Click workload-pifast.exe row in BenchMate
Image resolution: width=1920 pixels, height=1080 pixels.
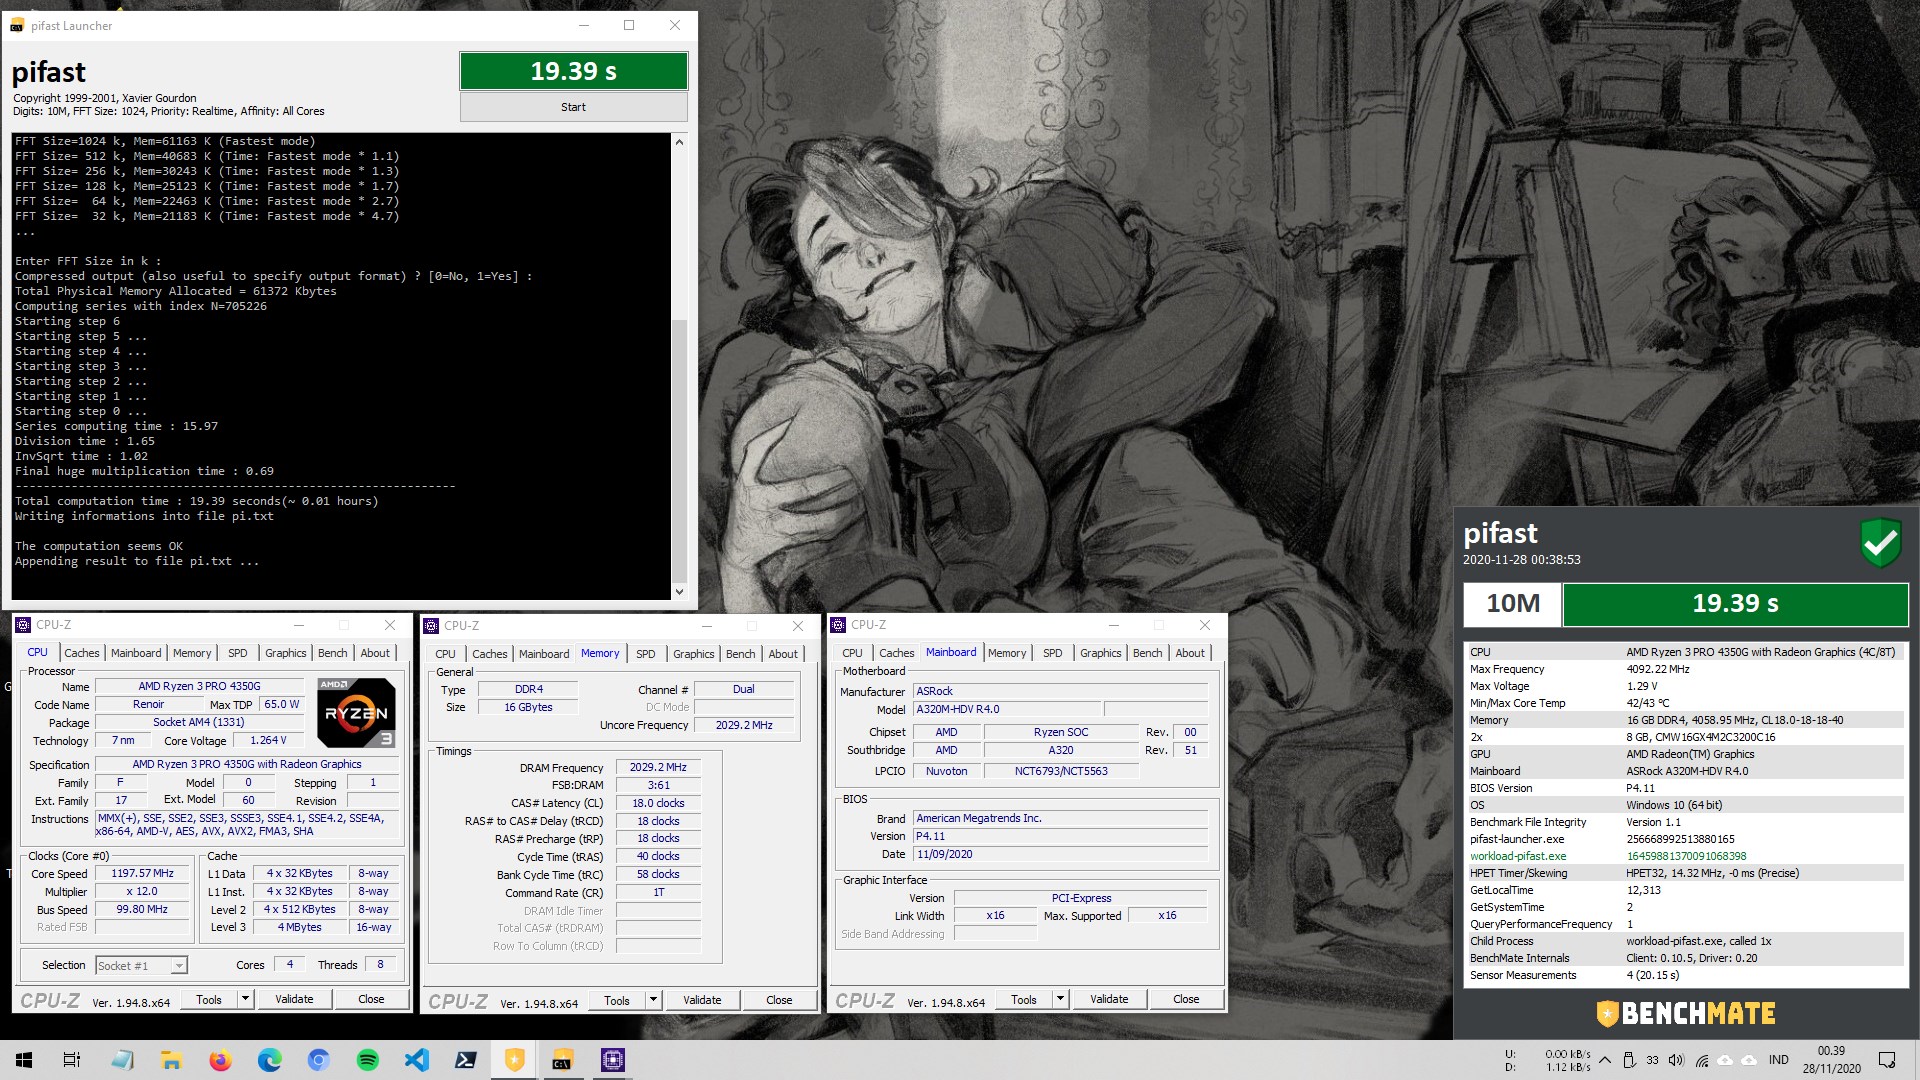pyautogui.click(x=1686, y=856)
